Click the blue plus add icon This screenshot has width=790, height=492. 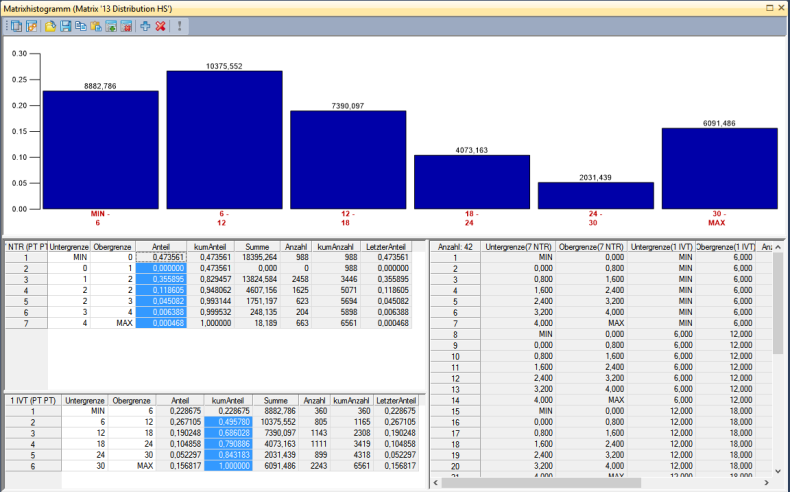pos(145,25)
